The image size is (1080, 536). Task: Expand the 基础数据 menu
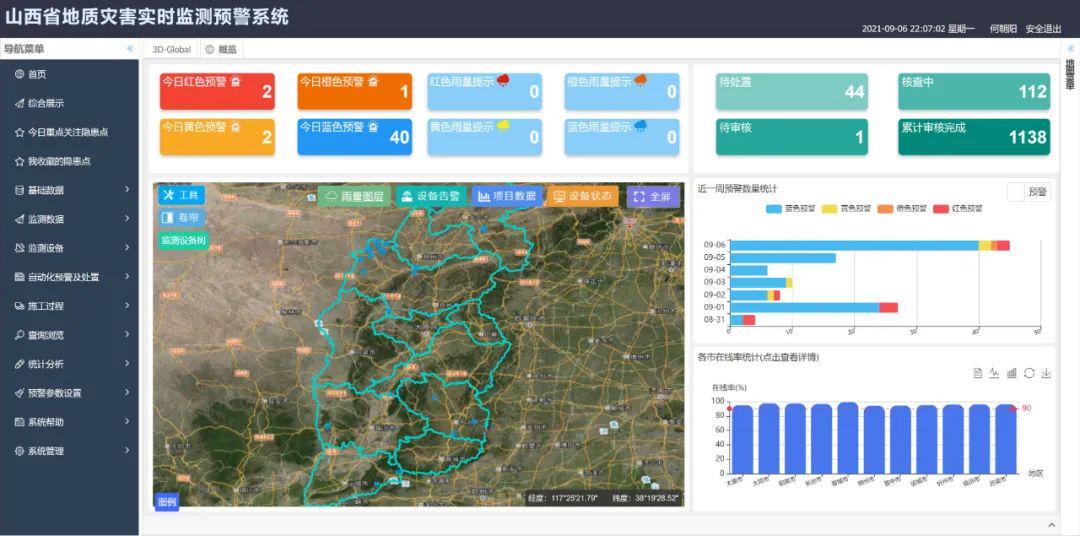click(69, 190)
